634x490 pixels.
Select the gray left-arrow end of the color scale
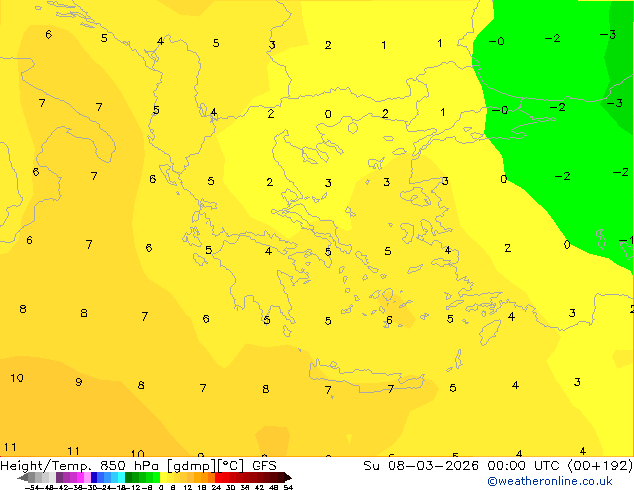pos(23,477)
